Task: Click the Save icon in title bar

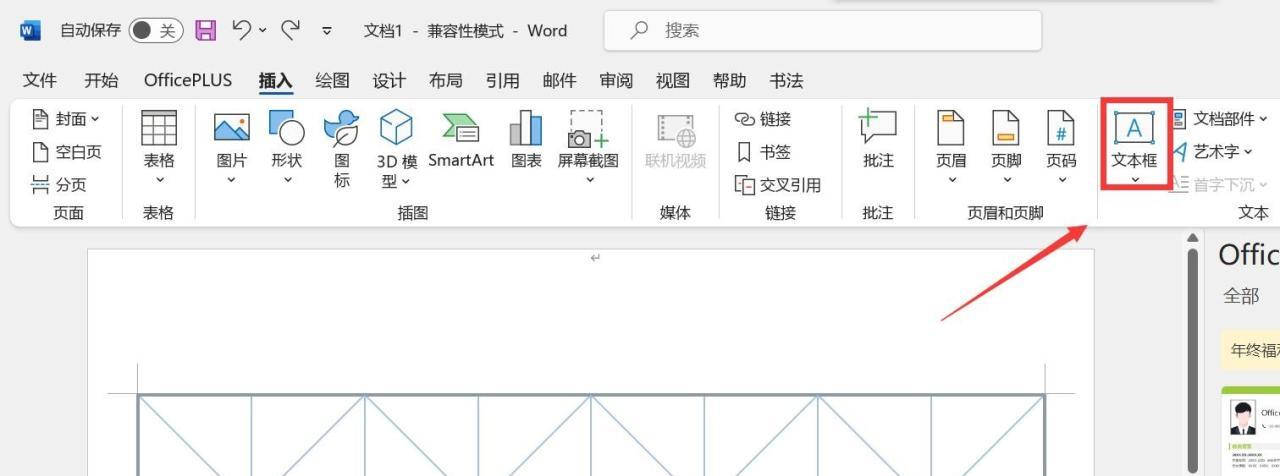Action: pos(205,31)
